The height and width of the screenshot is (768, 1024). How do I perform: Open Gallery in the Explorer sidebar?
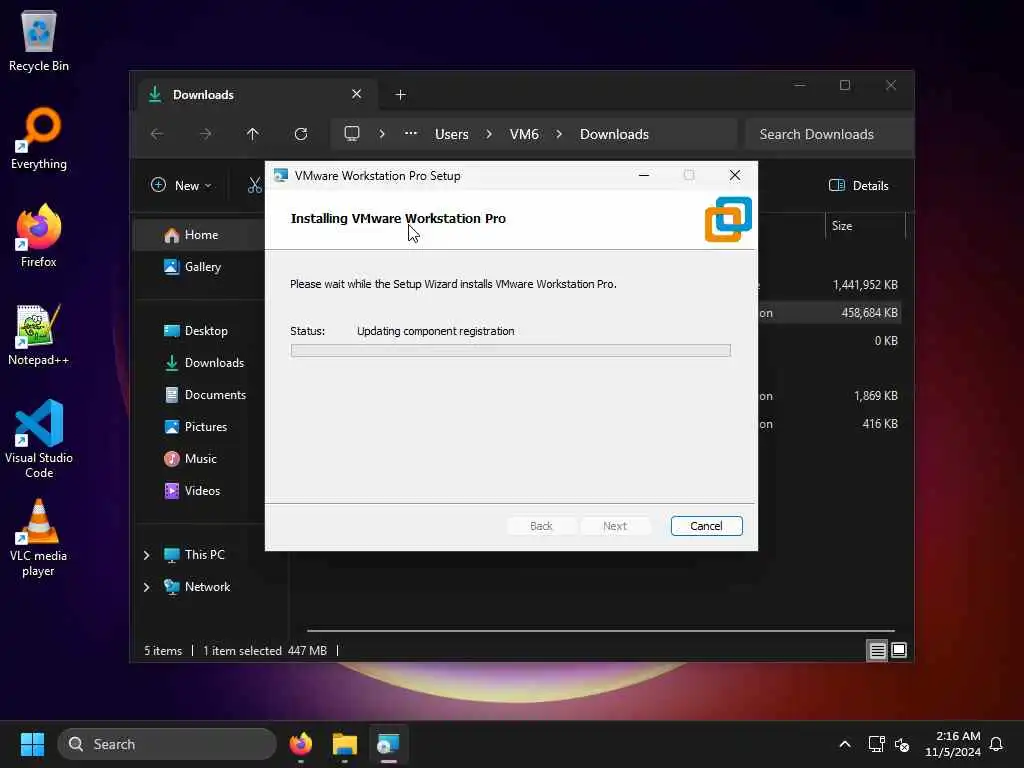click(200, 266)
